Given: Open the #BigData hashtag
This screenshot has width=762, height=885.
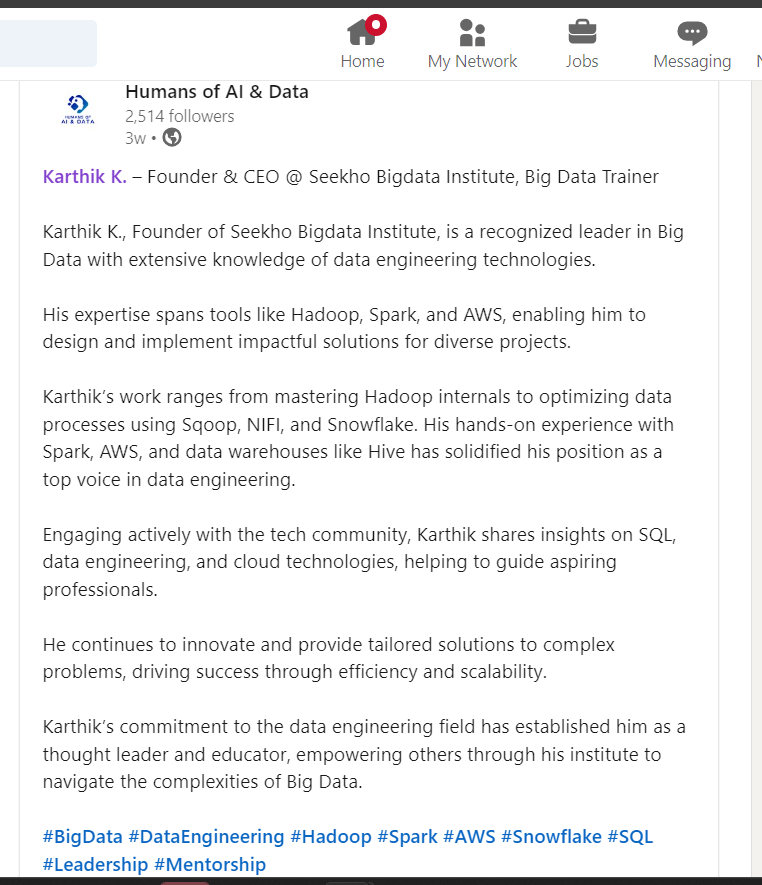Looking at the screenshot, I should [82, 836].
